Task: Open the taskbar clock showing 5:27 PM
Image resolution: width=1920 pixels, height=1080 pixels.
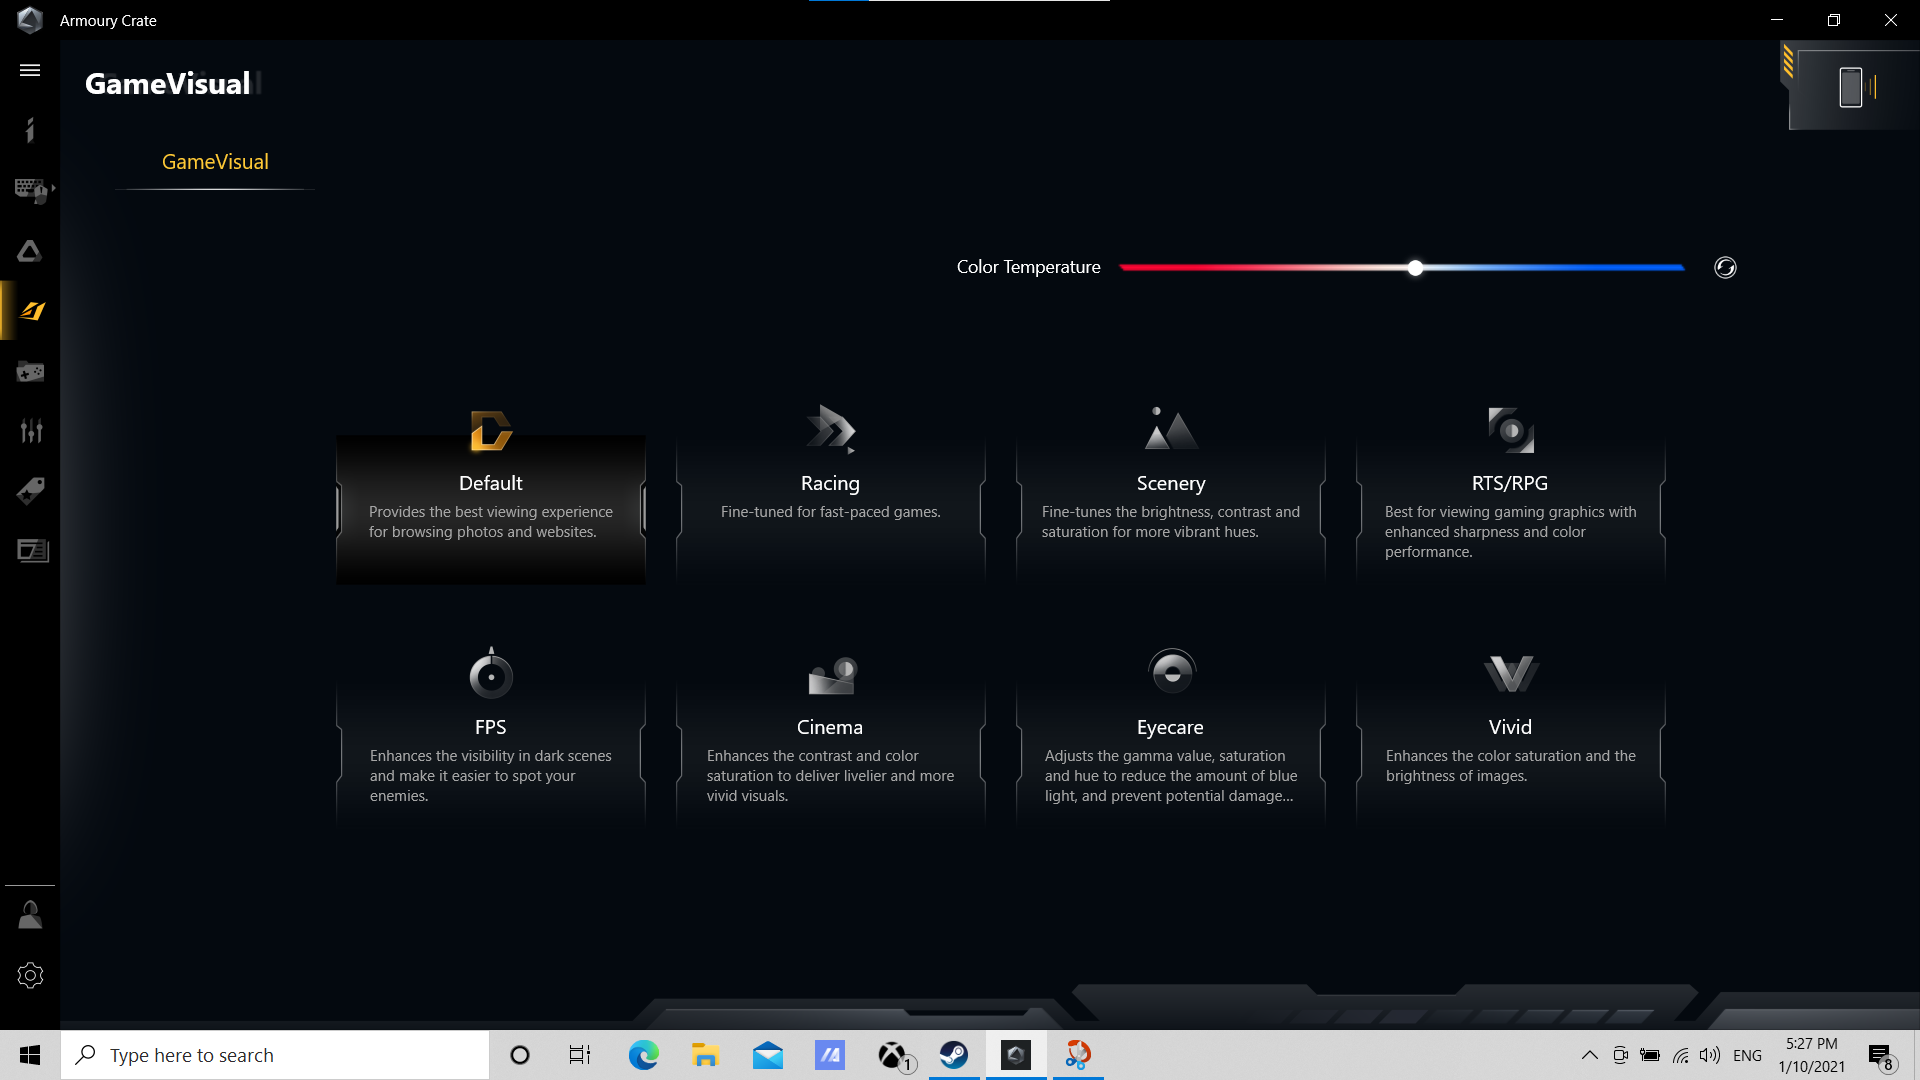Action: (1811, 1055)
